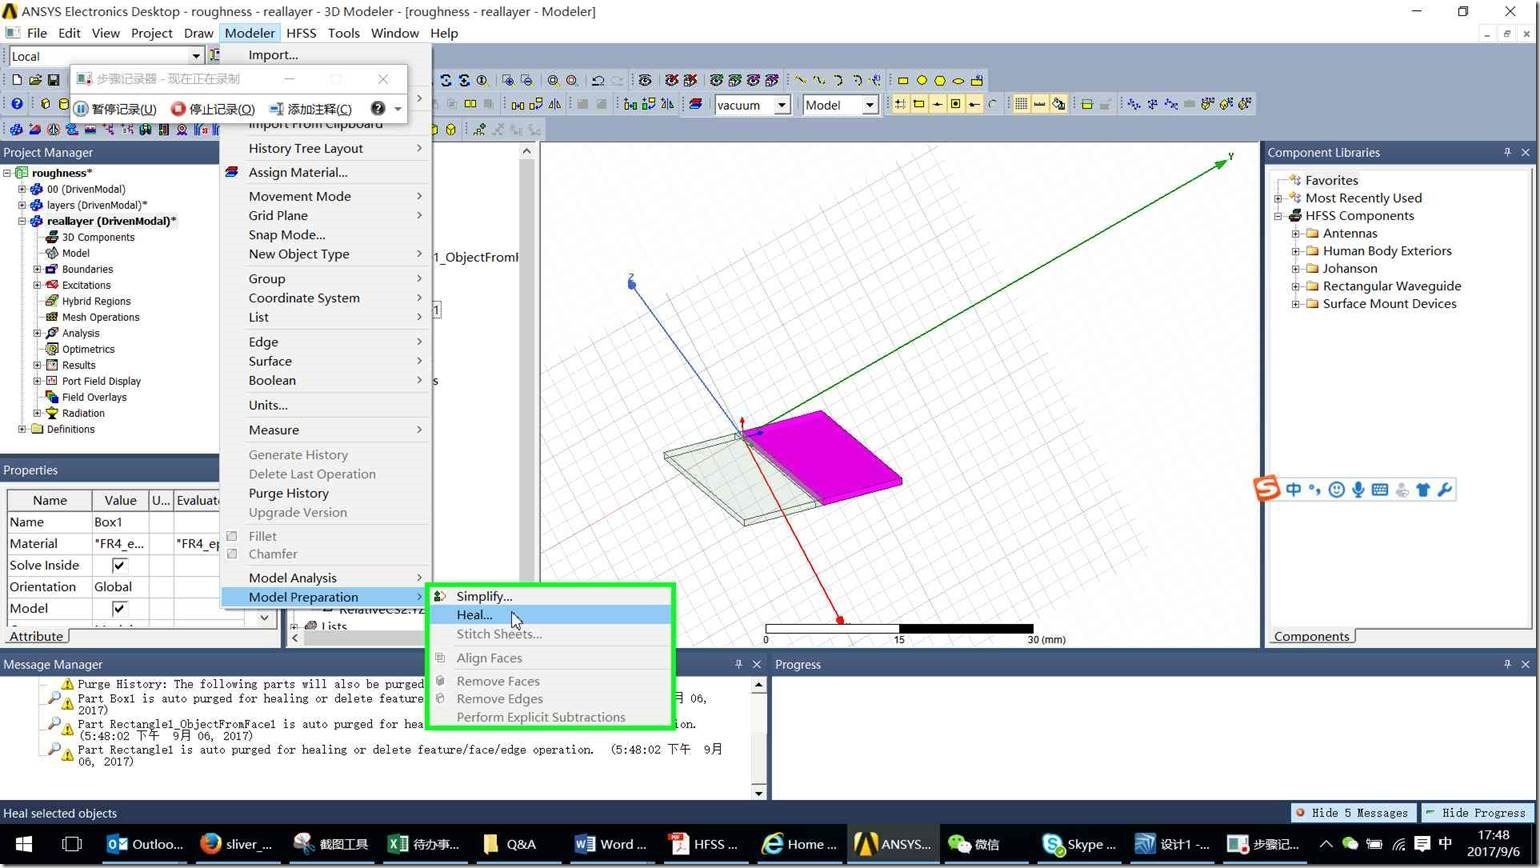Screen dimensions: 1540x868
Task: Select the Draw Rectangle tool
Action: pyautogui.click(x=903, y=80)
